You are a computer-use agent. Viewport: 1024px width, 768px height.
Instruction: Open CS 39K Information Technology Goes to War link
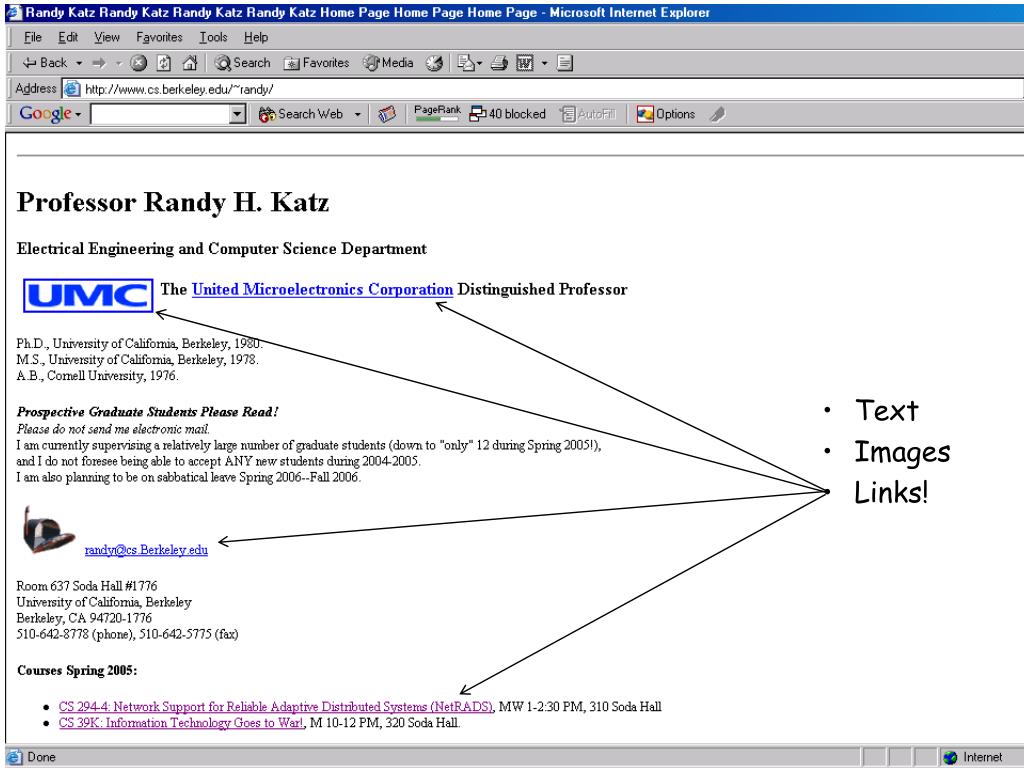181,723
